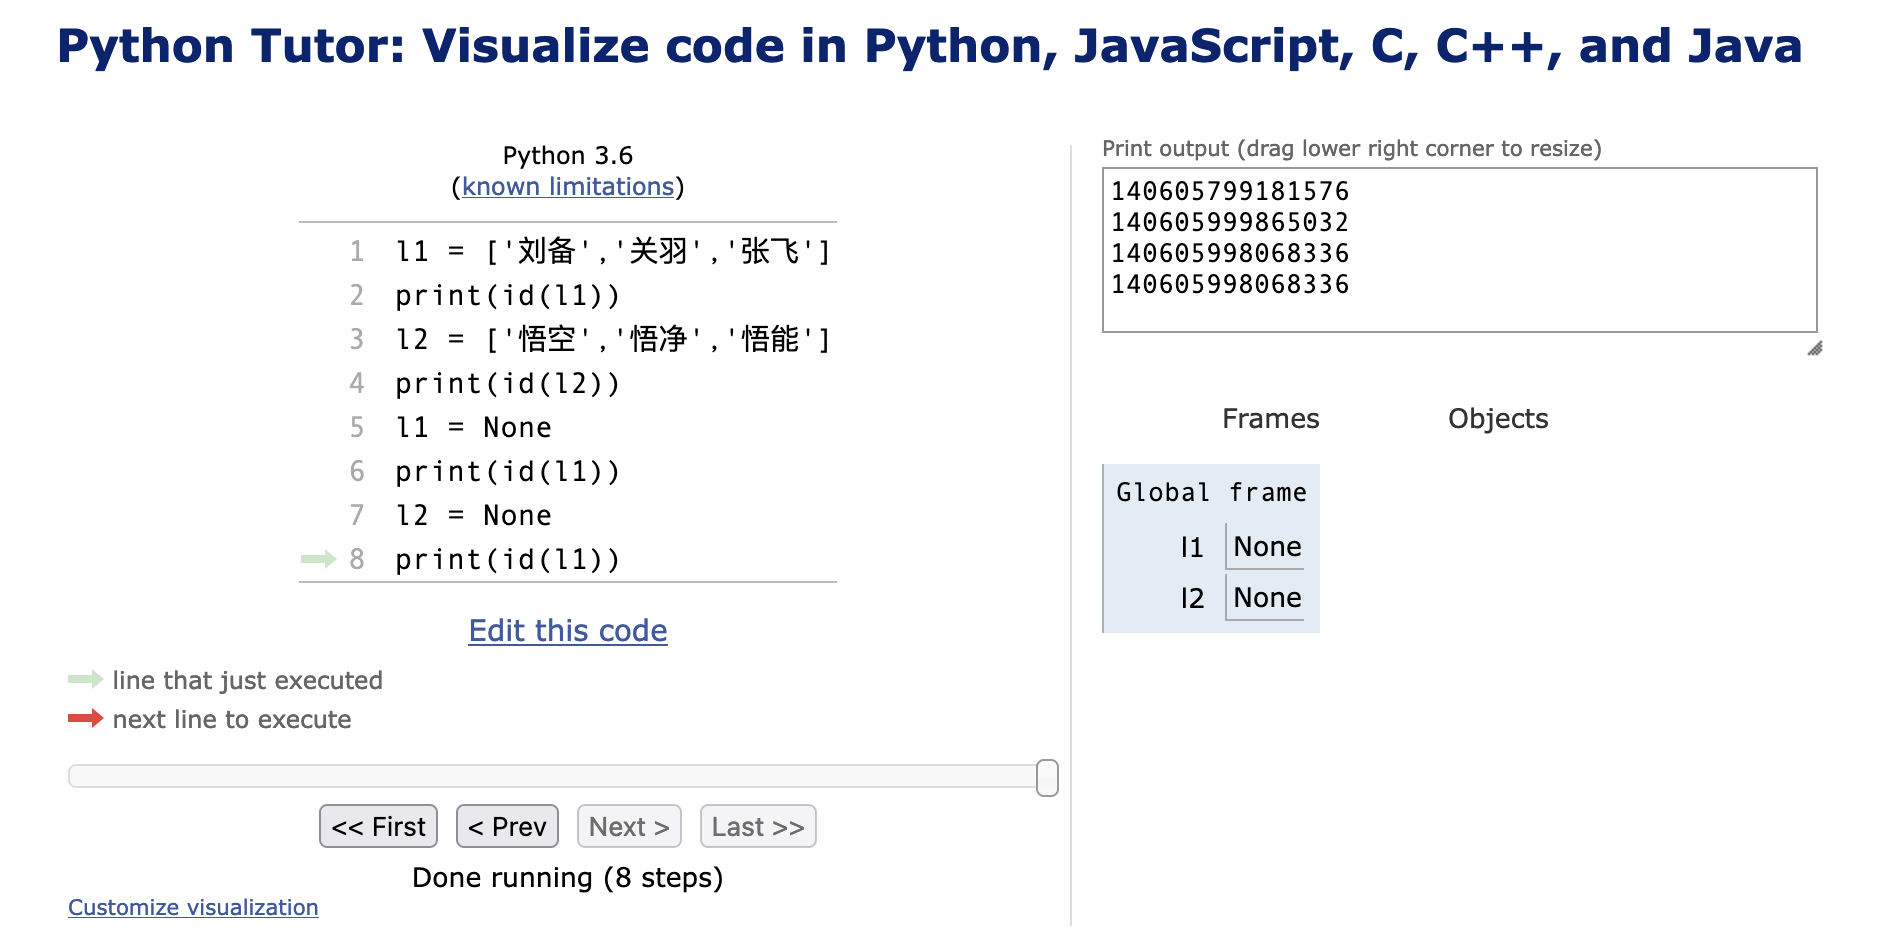Open the 'Customize visualization' link
1898x946 pixels.
(193, 907)
